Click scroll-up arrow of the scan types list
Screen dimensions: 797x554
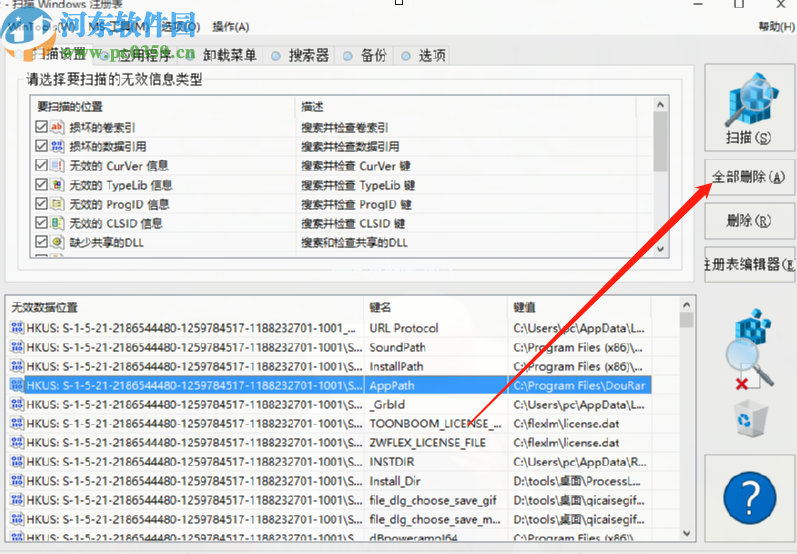point(659,105)
